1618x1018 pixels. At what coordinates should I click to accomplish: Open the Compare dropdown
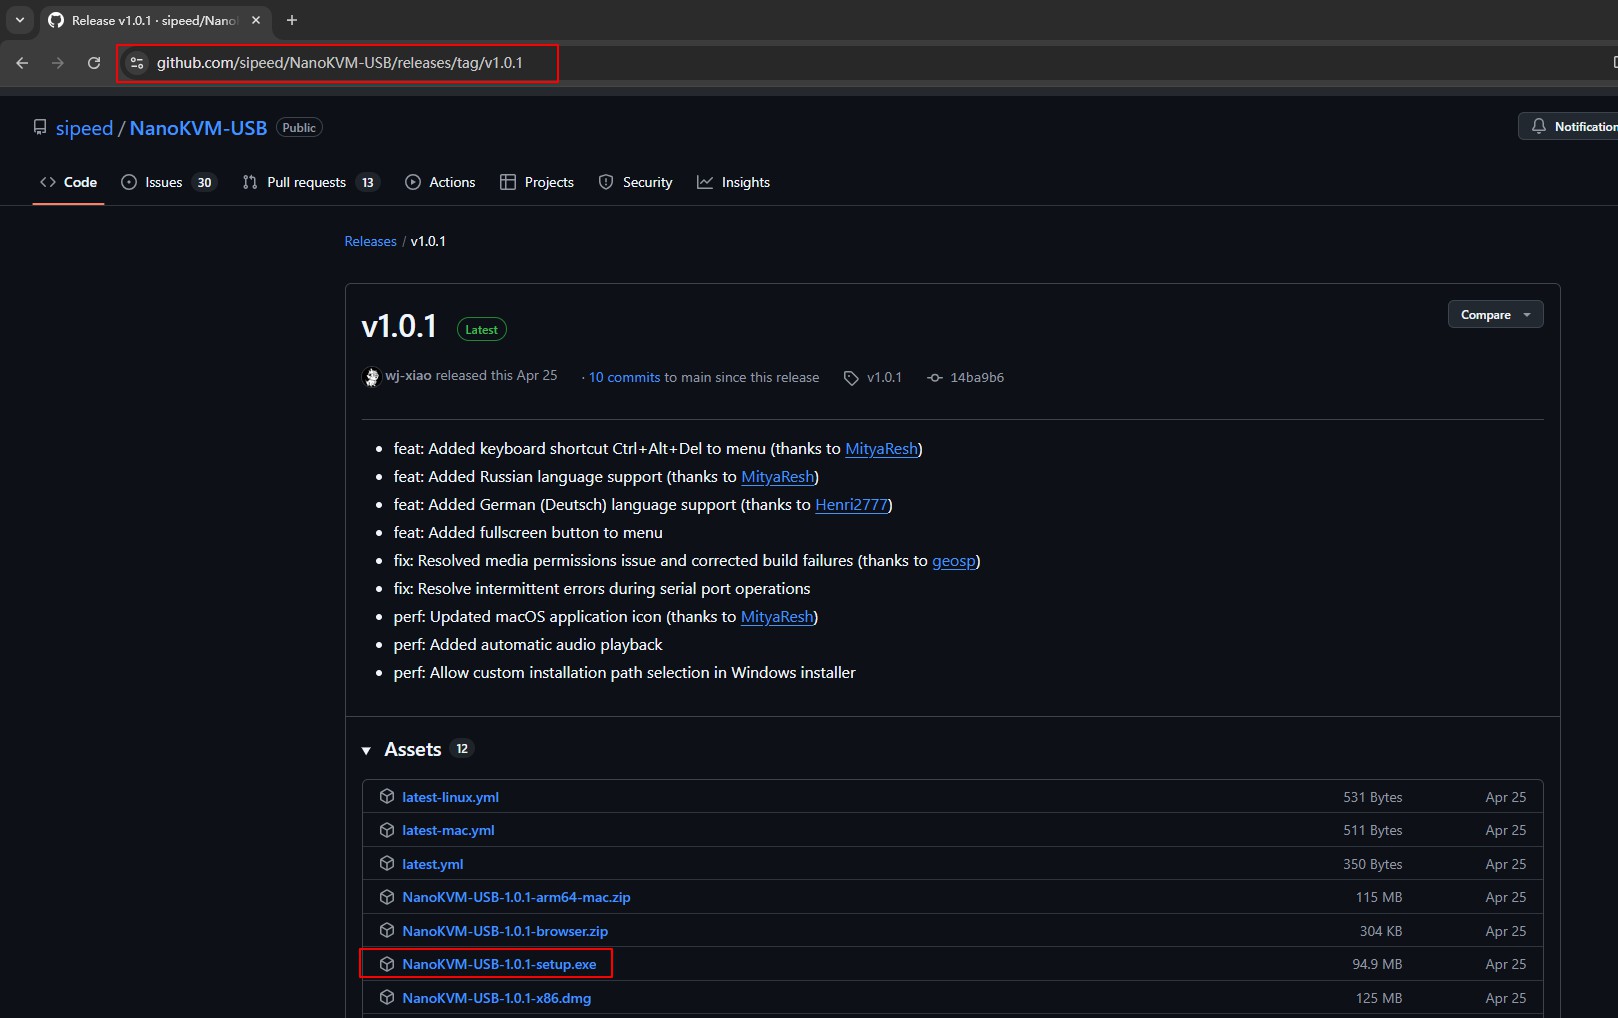click(x=1495, y=314)
